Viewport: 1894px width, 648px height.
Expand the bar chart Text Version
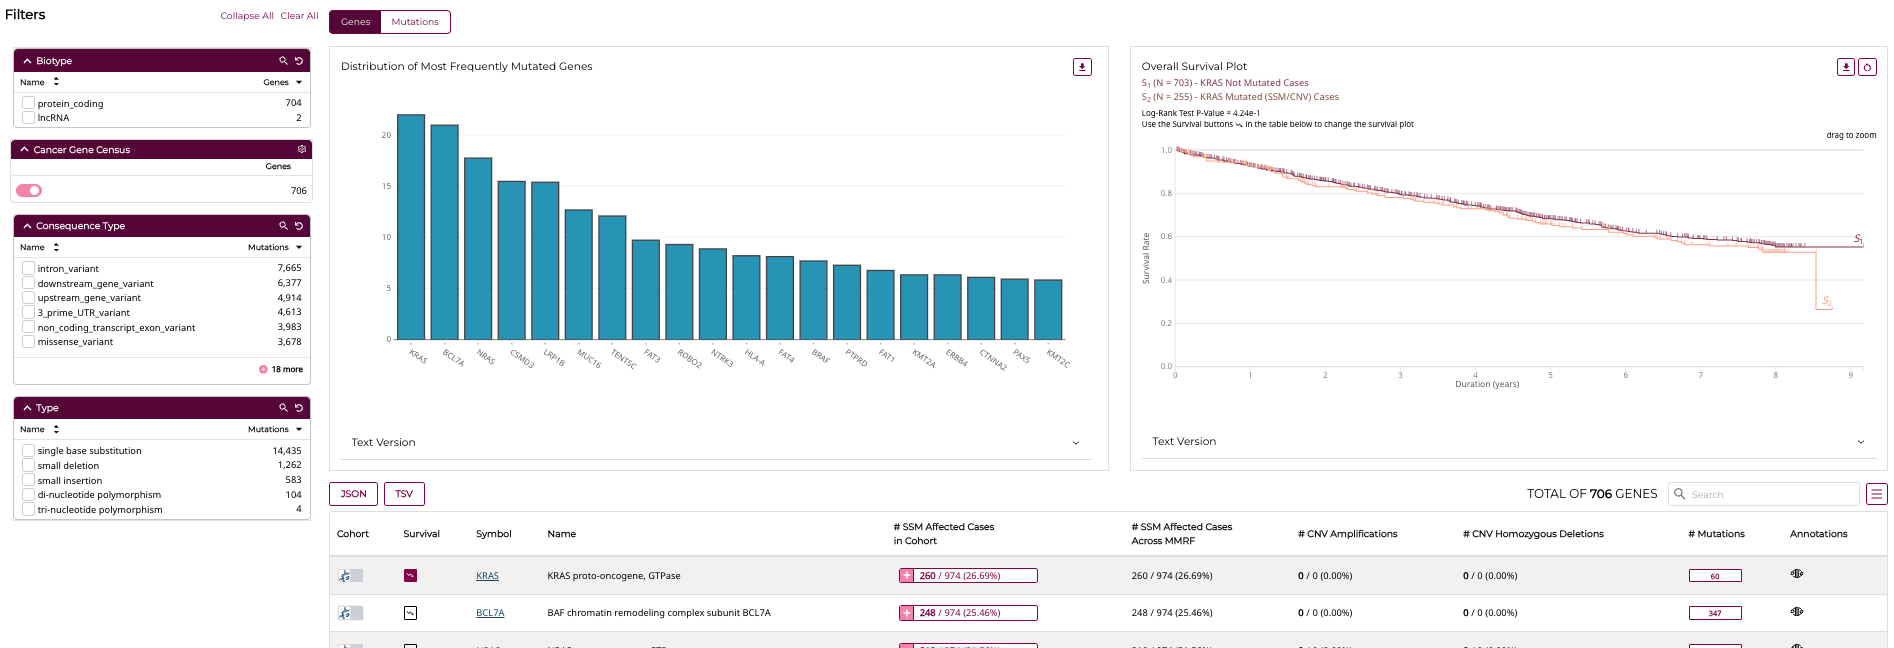(1076, 443)
